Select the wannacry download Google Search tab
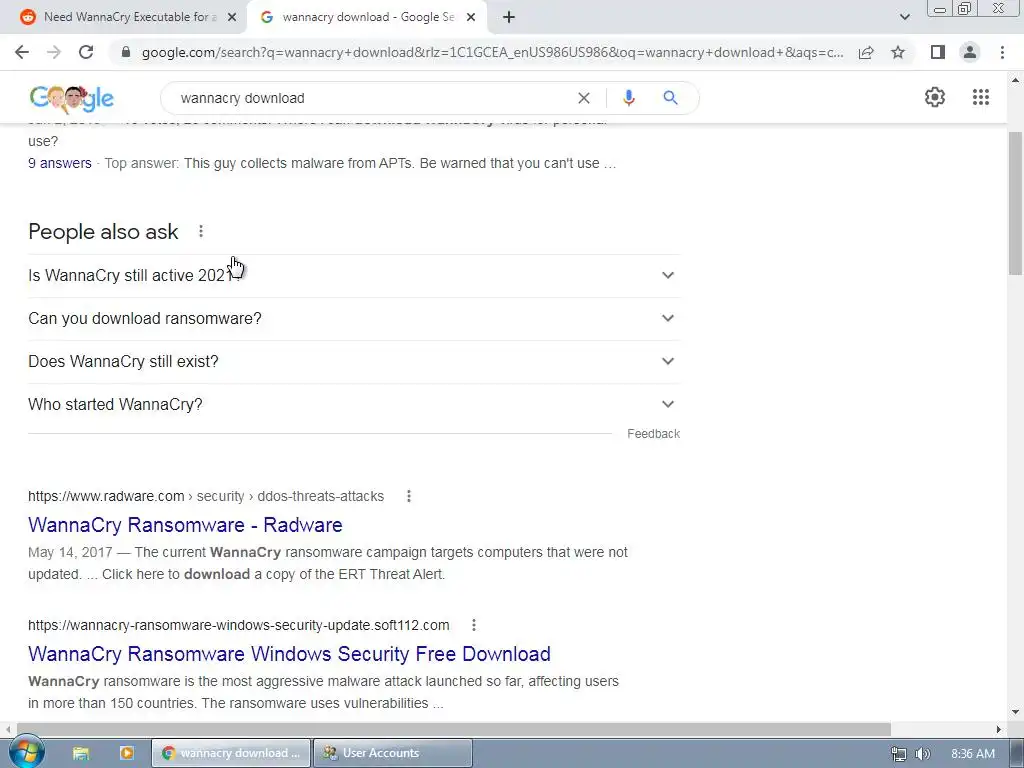The image size is (1024, 768). click(366, 17)
